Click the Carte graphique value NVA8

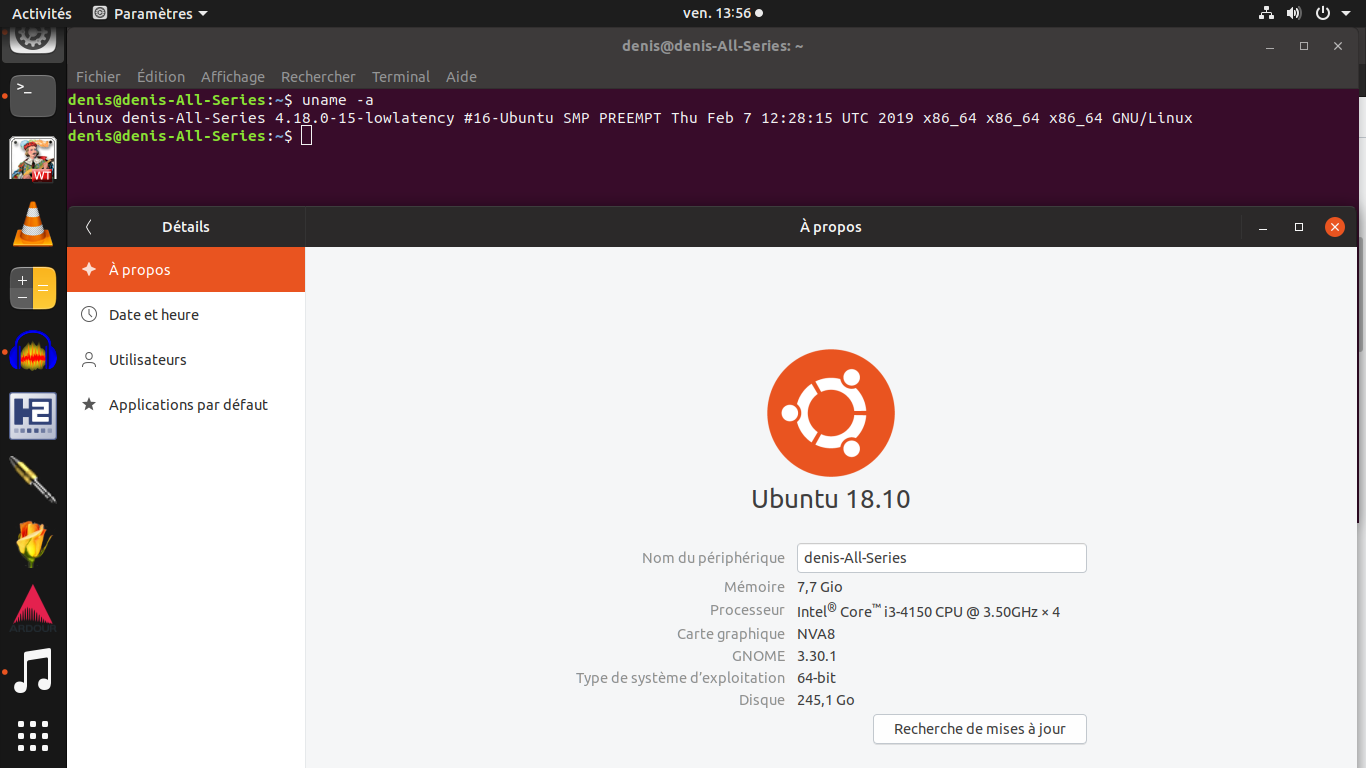coord(816,634)
